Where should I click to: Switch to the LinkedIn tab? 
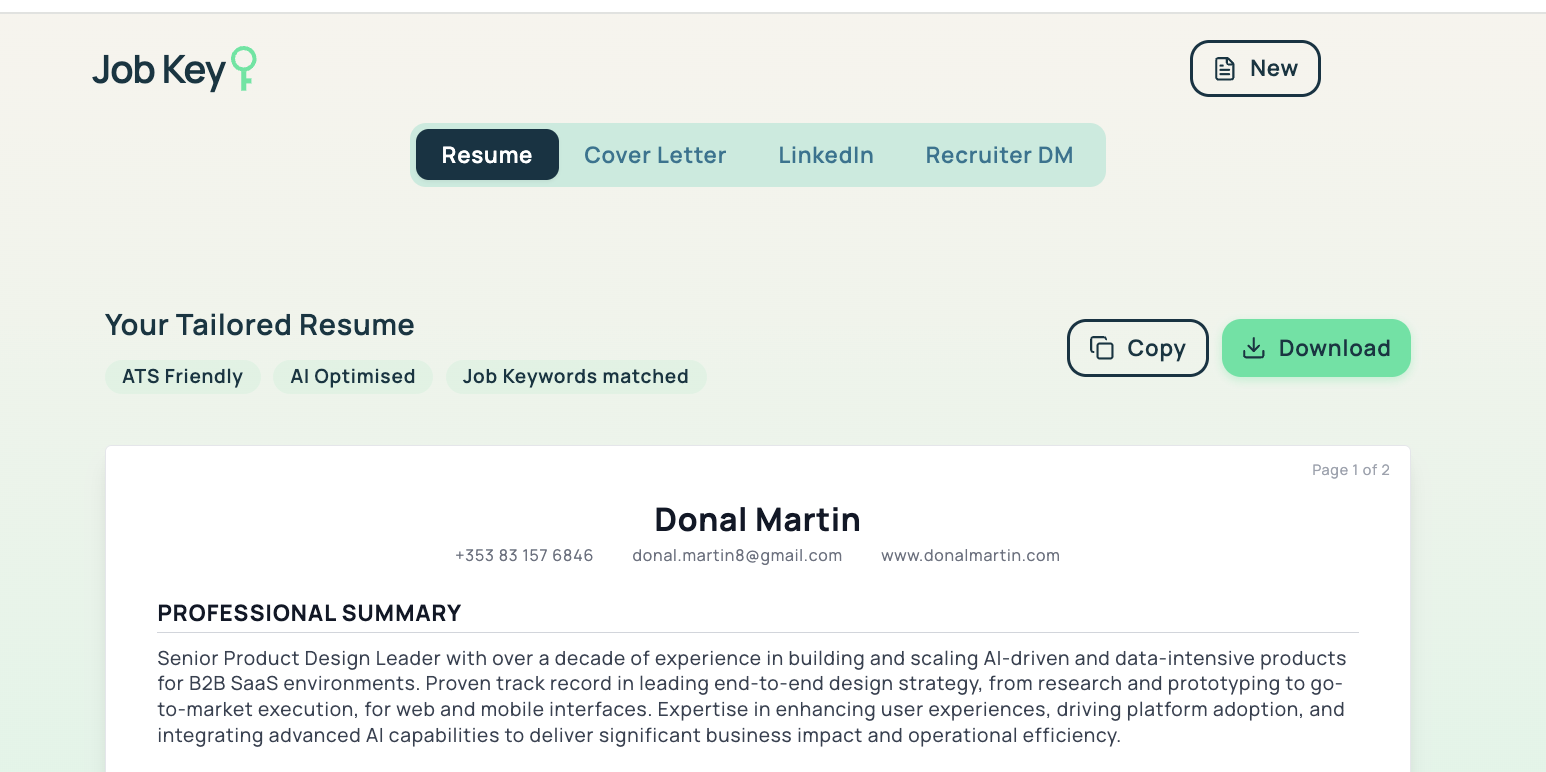pyautogui.click(x=826, y=155)
